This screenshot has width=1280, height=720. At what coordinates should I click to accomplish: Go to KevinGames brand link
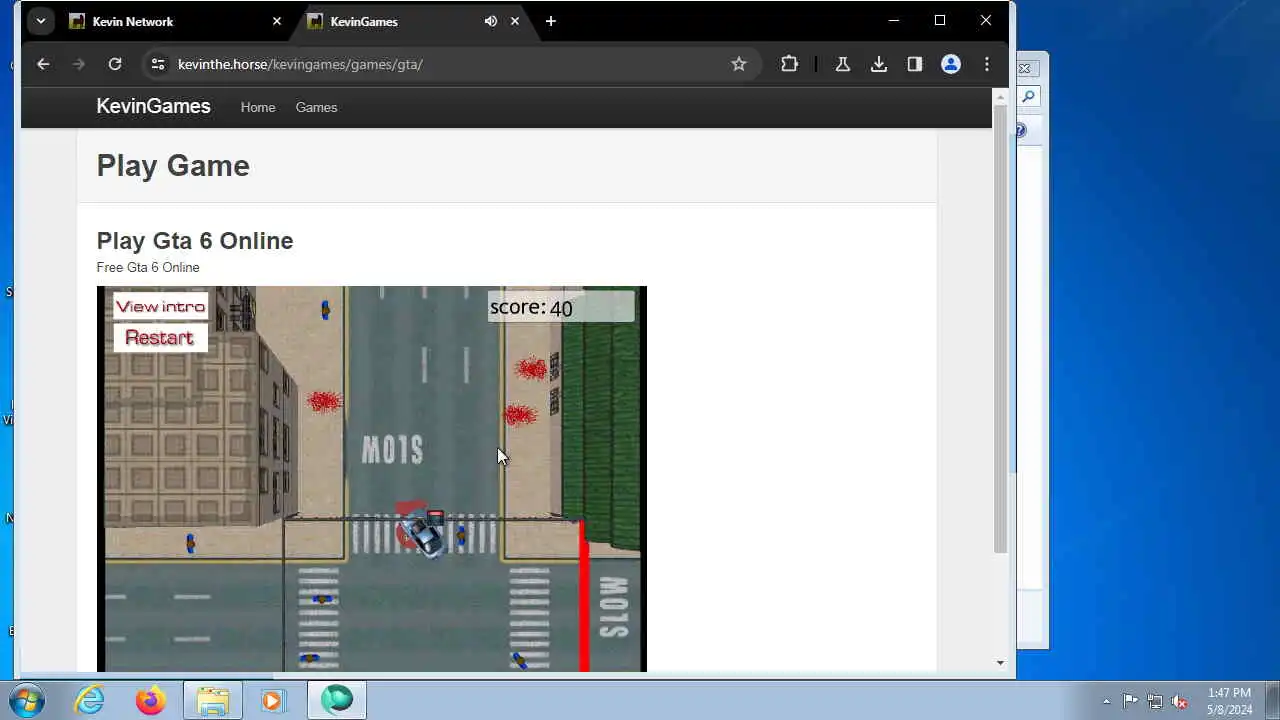153,106
